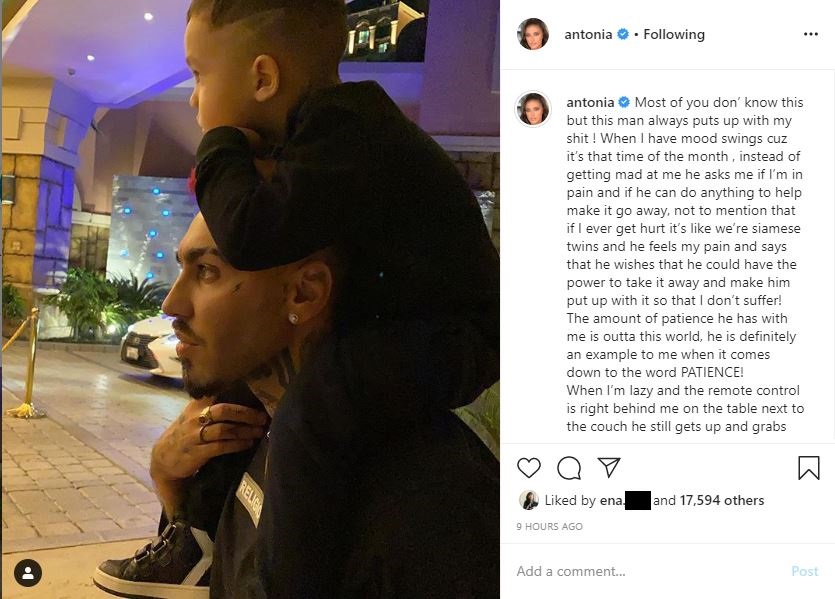Image resolution: width=835 pixels, height=599 pixels.
Task: Open the 9 HOURS AGO timestamp
Action: (x=550, y=527)
